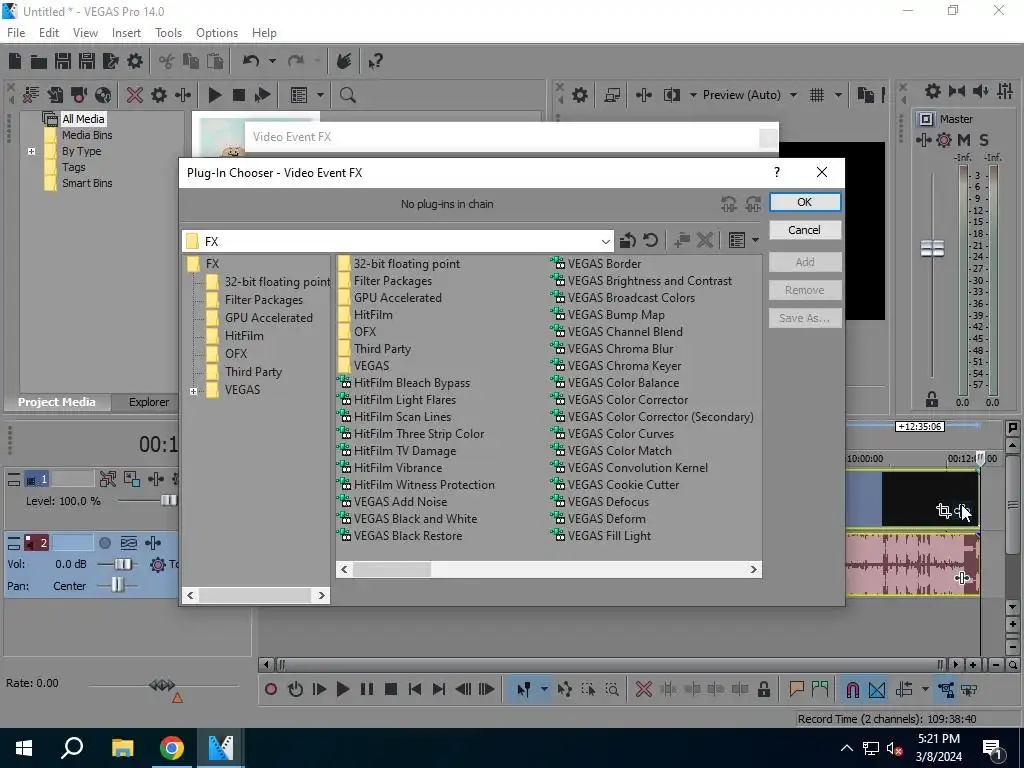Click the audio track Vol slider
Image resolution: width=1024 pixels, height=768 pixels.
click(x=122, y=564)
